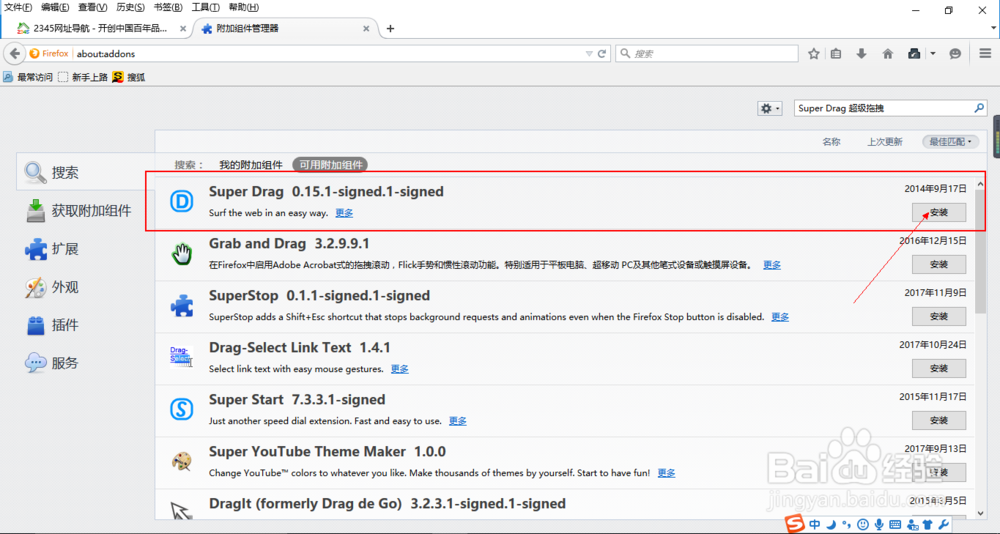
Task: Open 书签 menu
Action: [x=168, y=7]
